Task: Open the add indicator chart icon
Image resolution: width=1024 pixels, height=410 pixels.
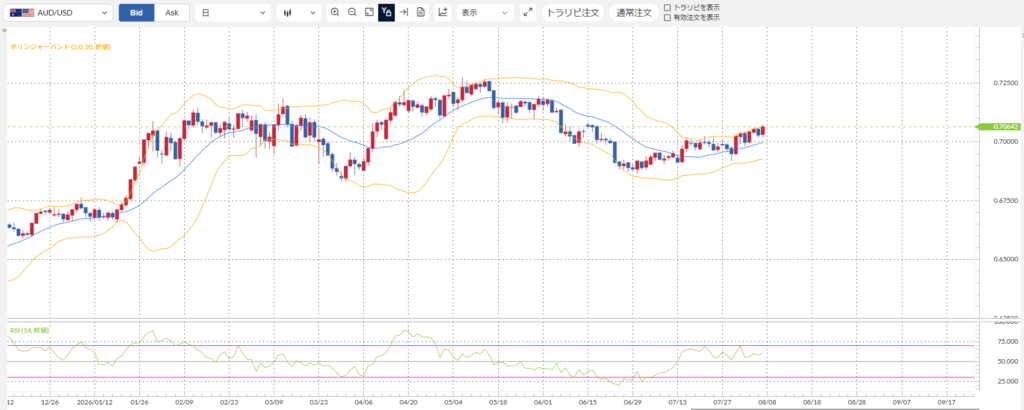Action: pos(443,12)
